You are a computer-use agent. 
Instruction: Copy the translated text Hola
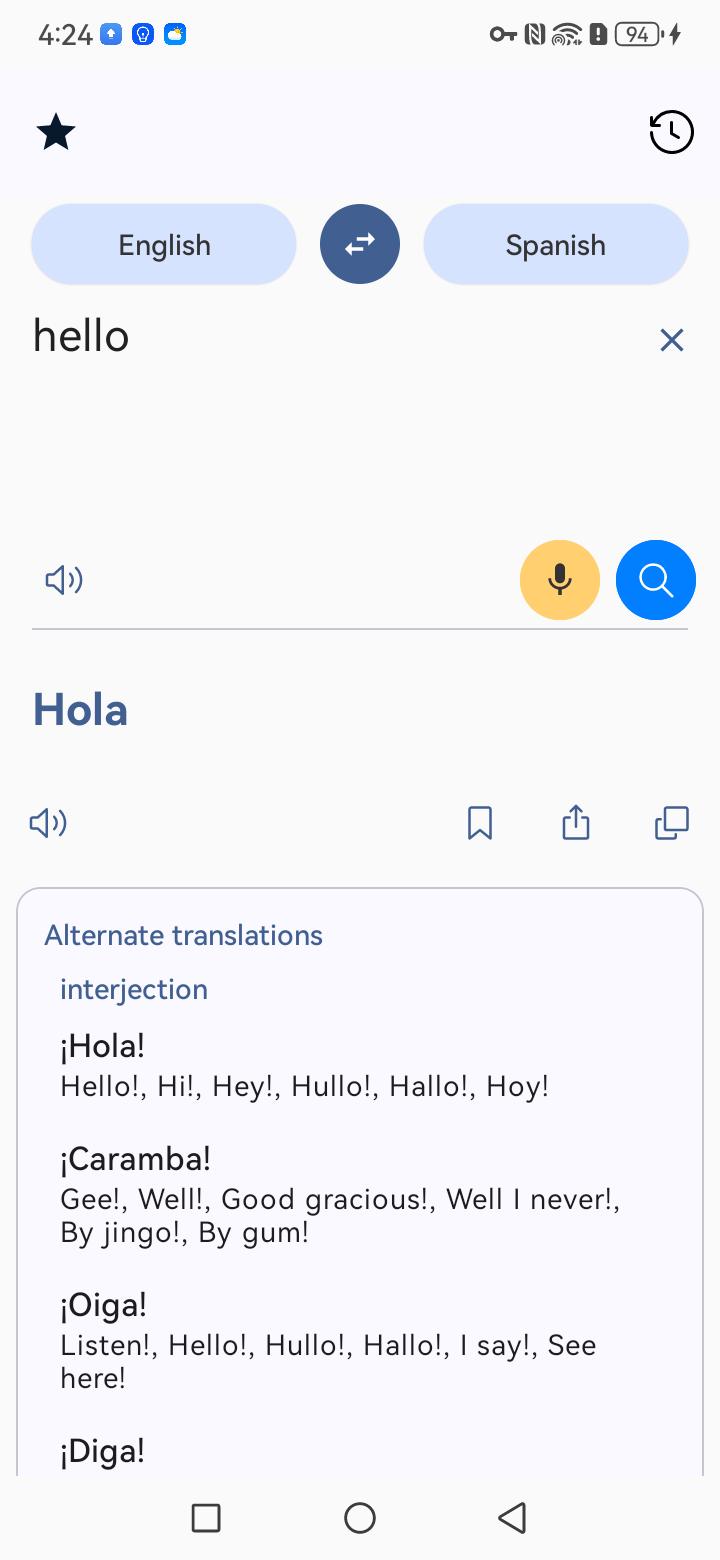672,823
